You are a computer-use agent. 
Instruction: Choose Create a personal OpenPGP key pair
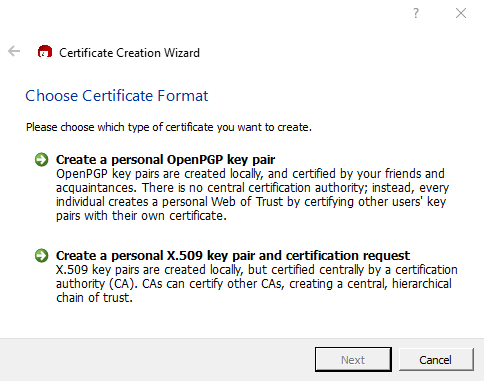tap(165, 160)
